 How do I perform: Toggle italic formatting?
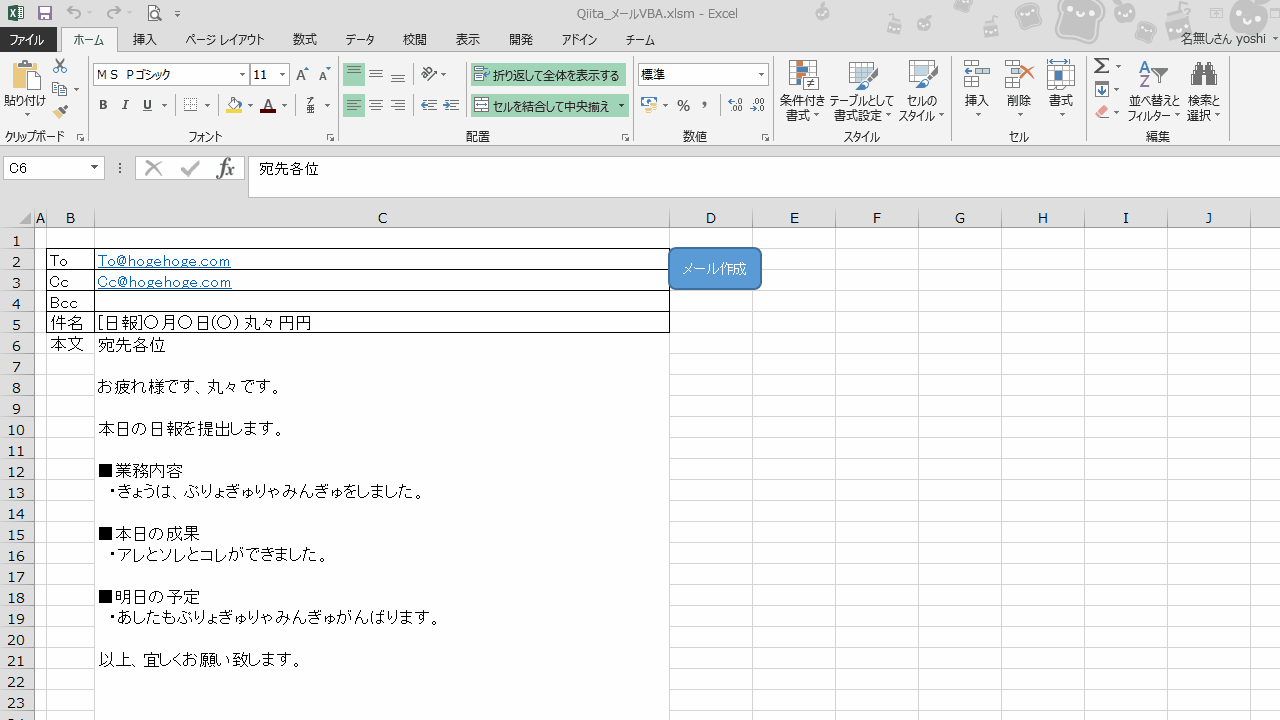click(x=124, y=105)
